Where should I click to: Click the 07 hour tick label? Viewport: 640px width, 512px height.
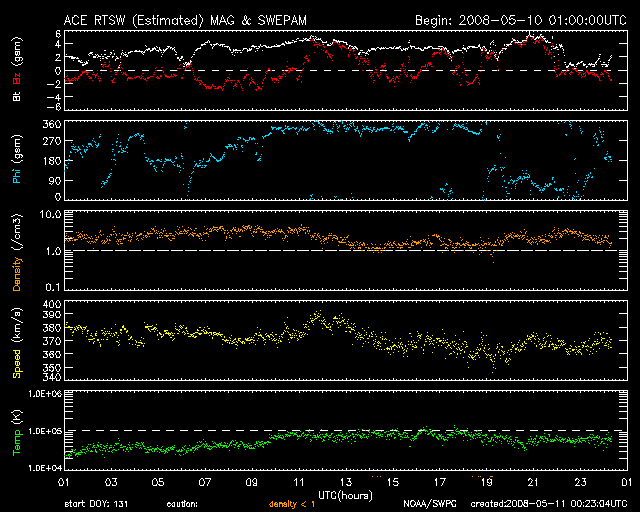pos(205,482)
